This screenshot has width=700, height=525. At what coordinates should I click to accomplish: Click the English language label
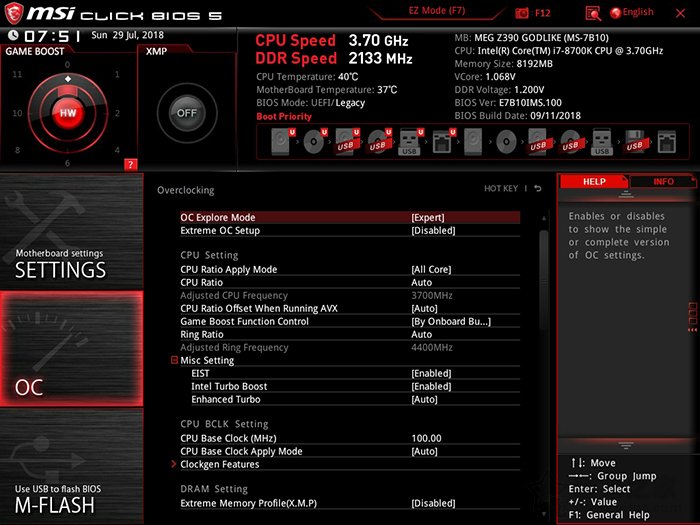click(638, 12)
